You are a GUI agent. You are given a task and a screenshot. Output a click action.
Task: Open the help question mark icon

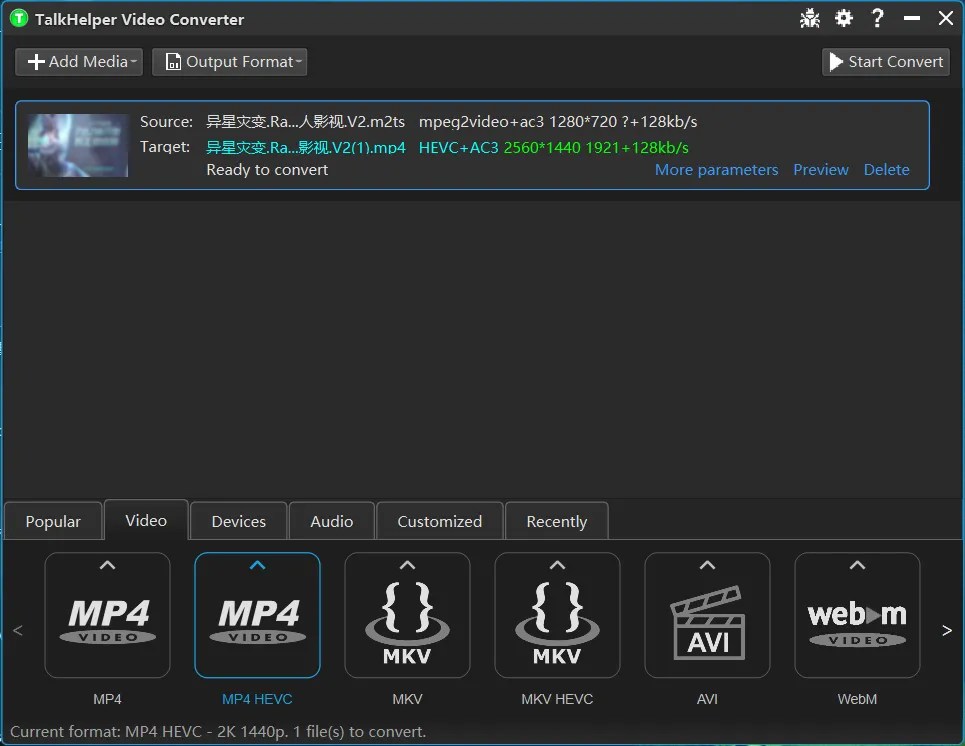click(x=877, y=17)
